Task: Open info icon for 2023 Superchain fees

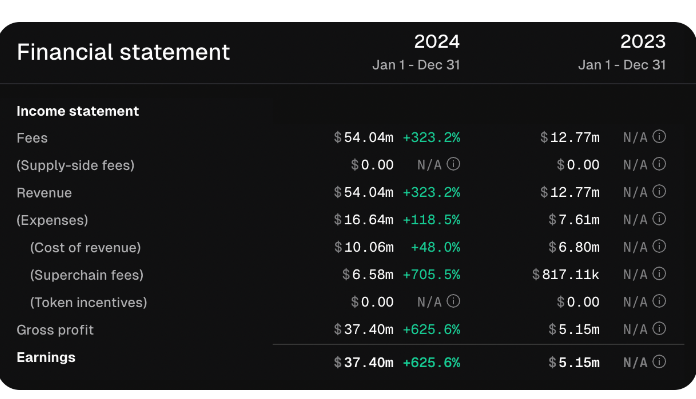Action: pos(659,274)
